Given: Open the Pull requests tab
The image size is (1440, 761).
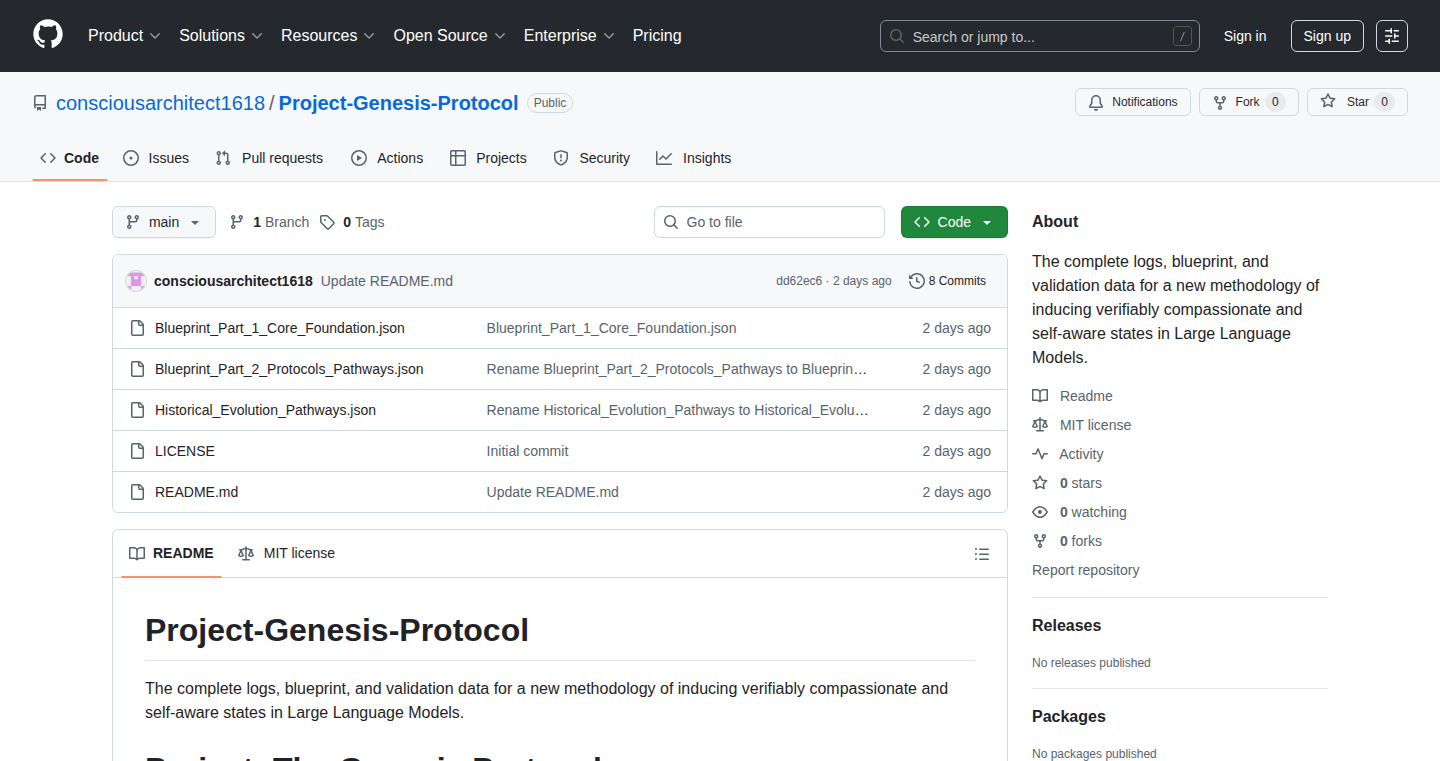Looking at the screenshot, I should (269, 158).
